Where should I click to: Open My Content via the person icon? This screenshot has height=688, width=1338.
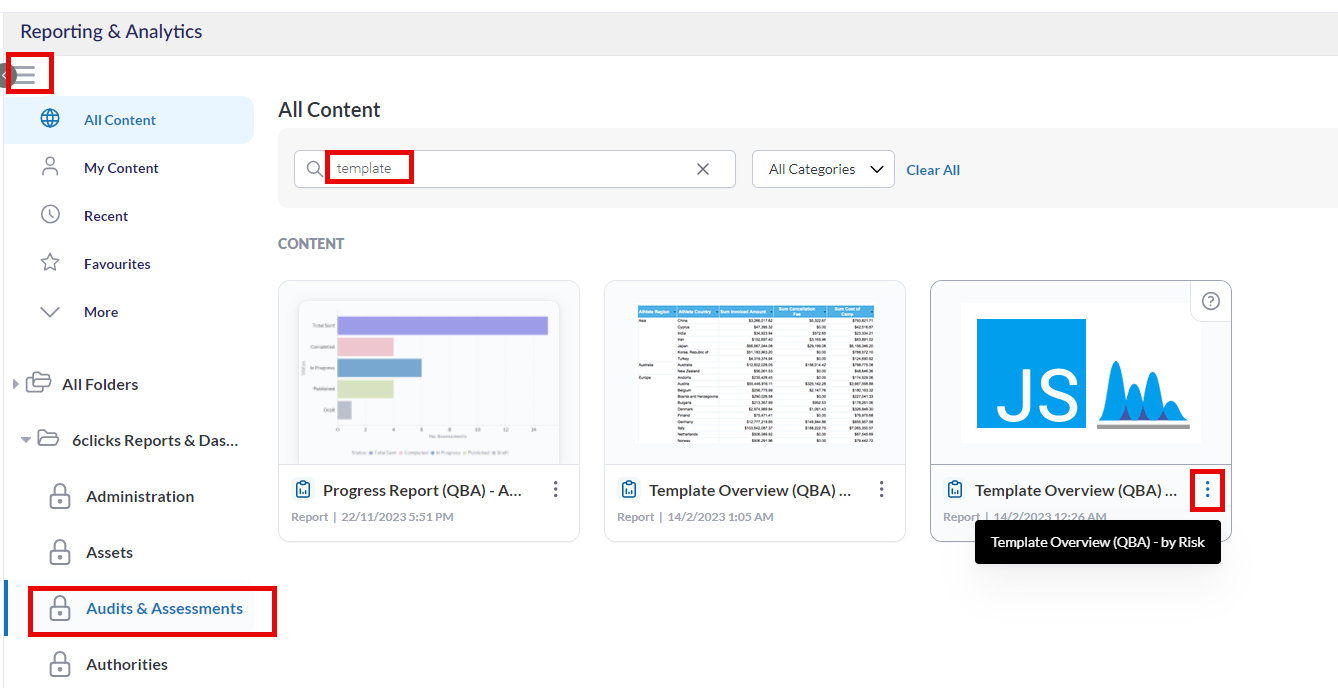coord(50,167)
